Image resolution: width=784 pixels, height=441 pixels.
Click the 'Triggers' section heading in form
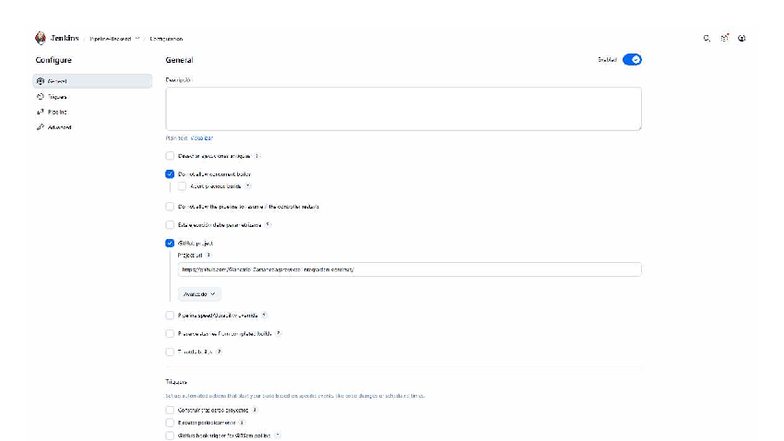pos(176,382)
